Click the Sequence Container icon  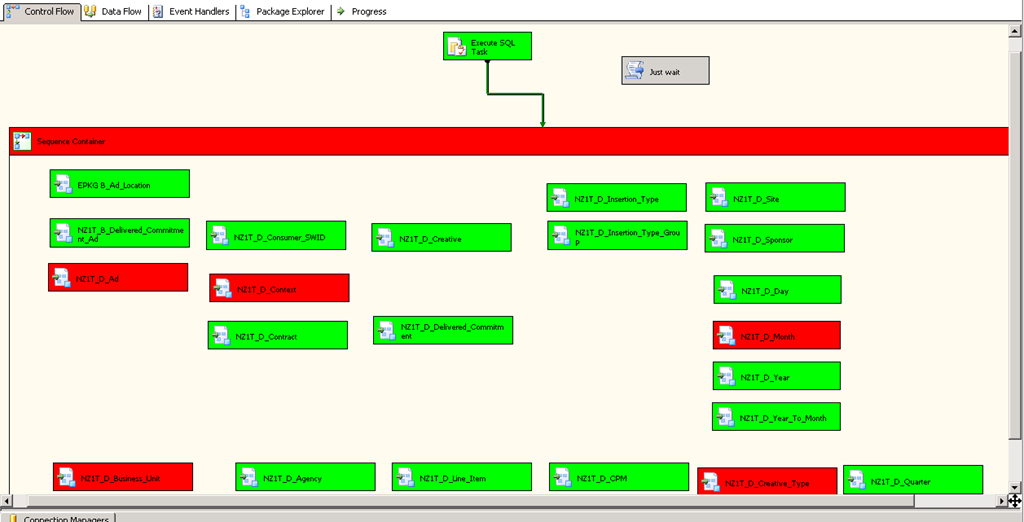pyautogui.click(x=22, y=141)
